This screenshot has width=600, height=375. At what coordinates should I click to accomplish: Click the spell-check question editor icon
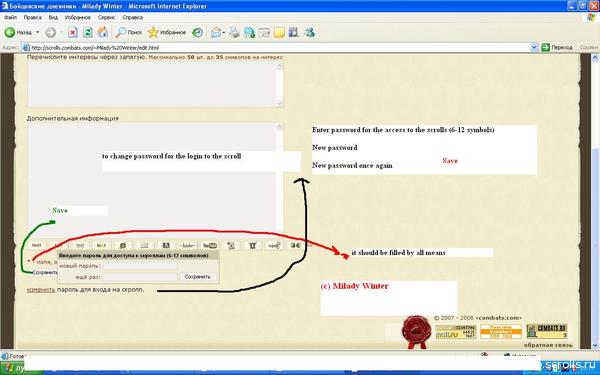[x=274, y=245]
